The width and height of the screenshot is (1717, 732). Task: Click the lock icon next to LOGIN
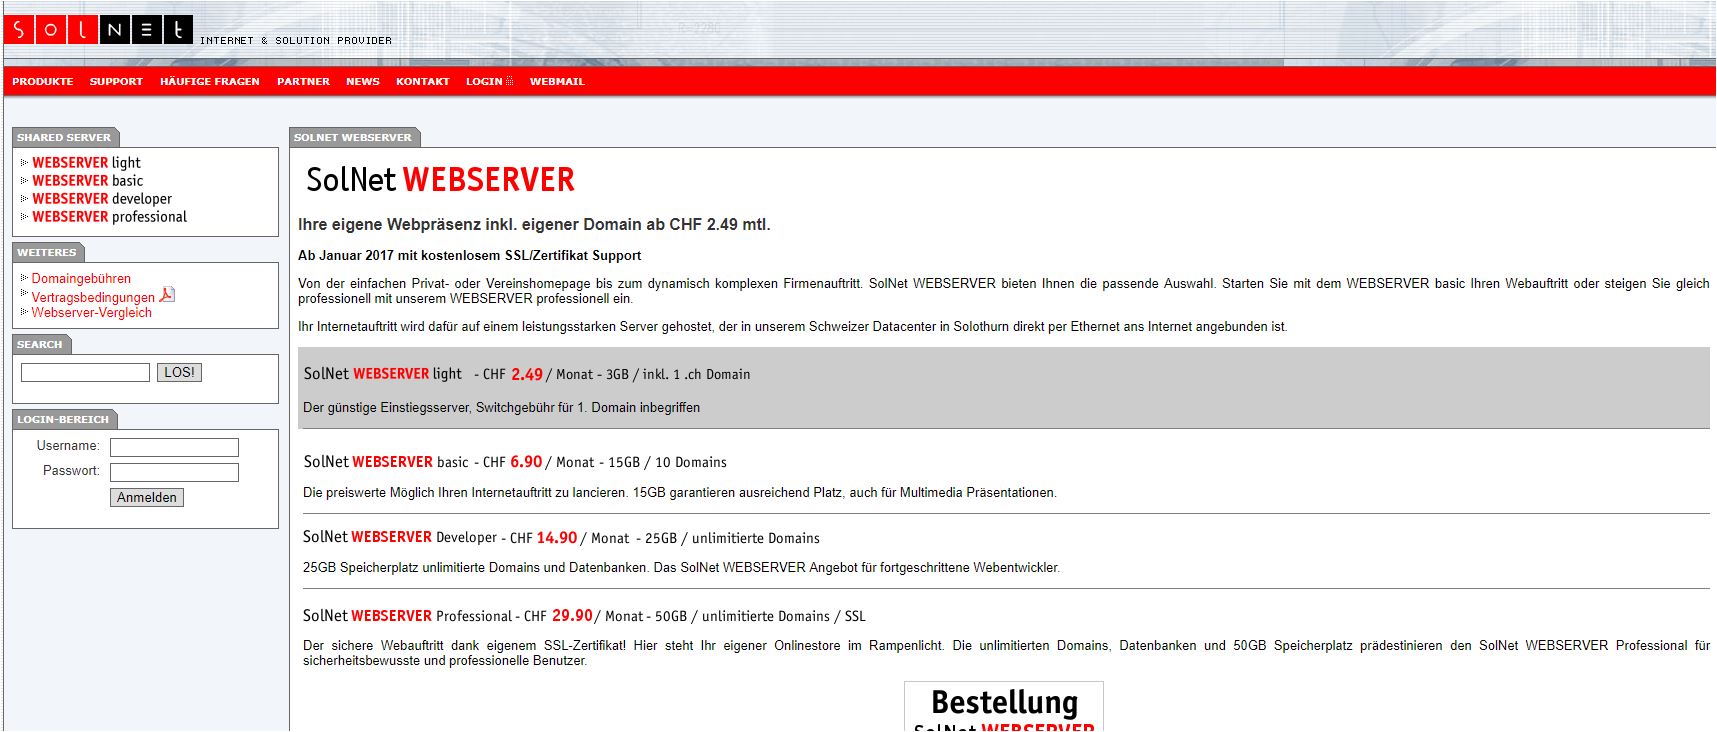509,81
